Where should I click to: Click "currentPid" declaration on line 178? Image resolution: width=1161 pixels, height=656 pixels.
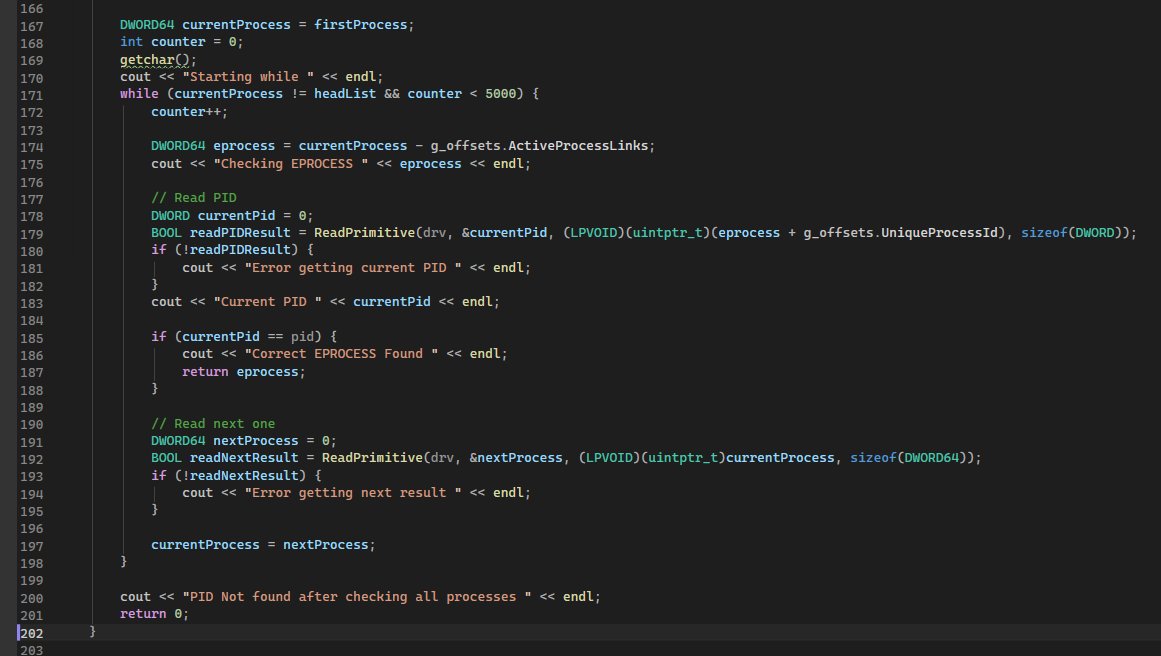[x=236, y=215]
